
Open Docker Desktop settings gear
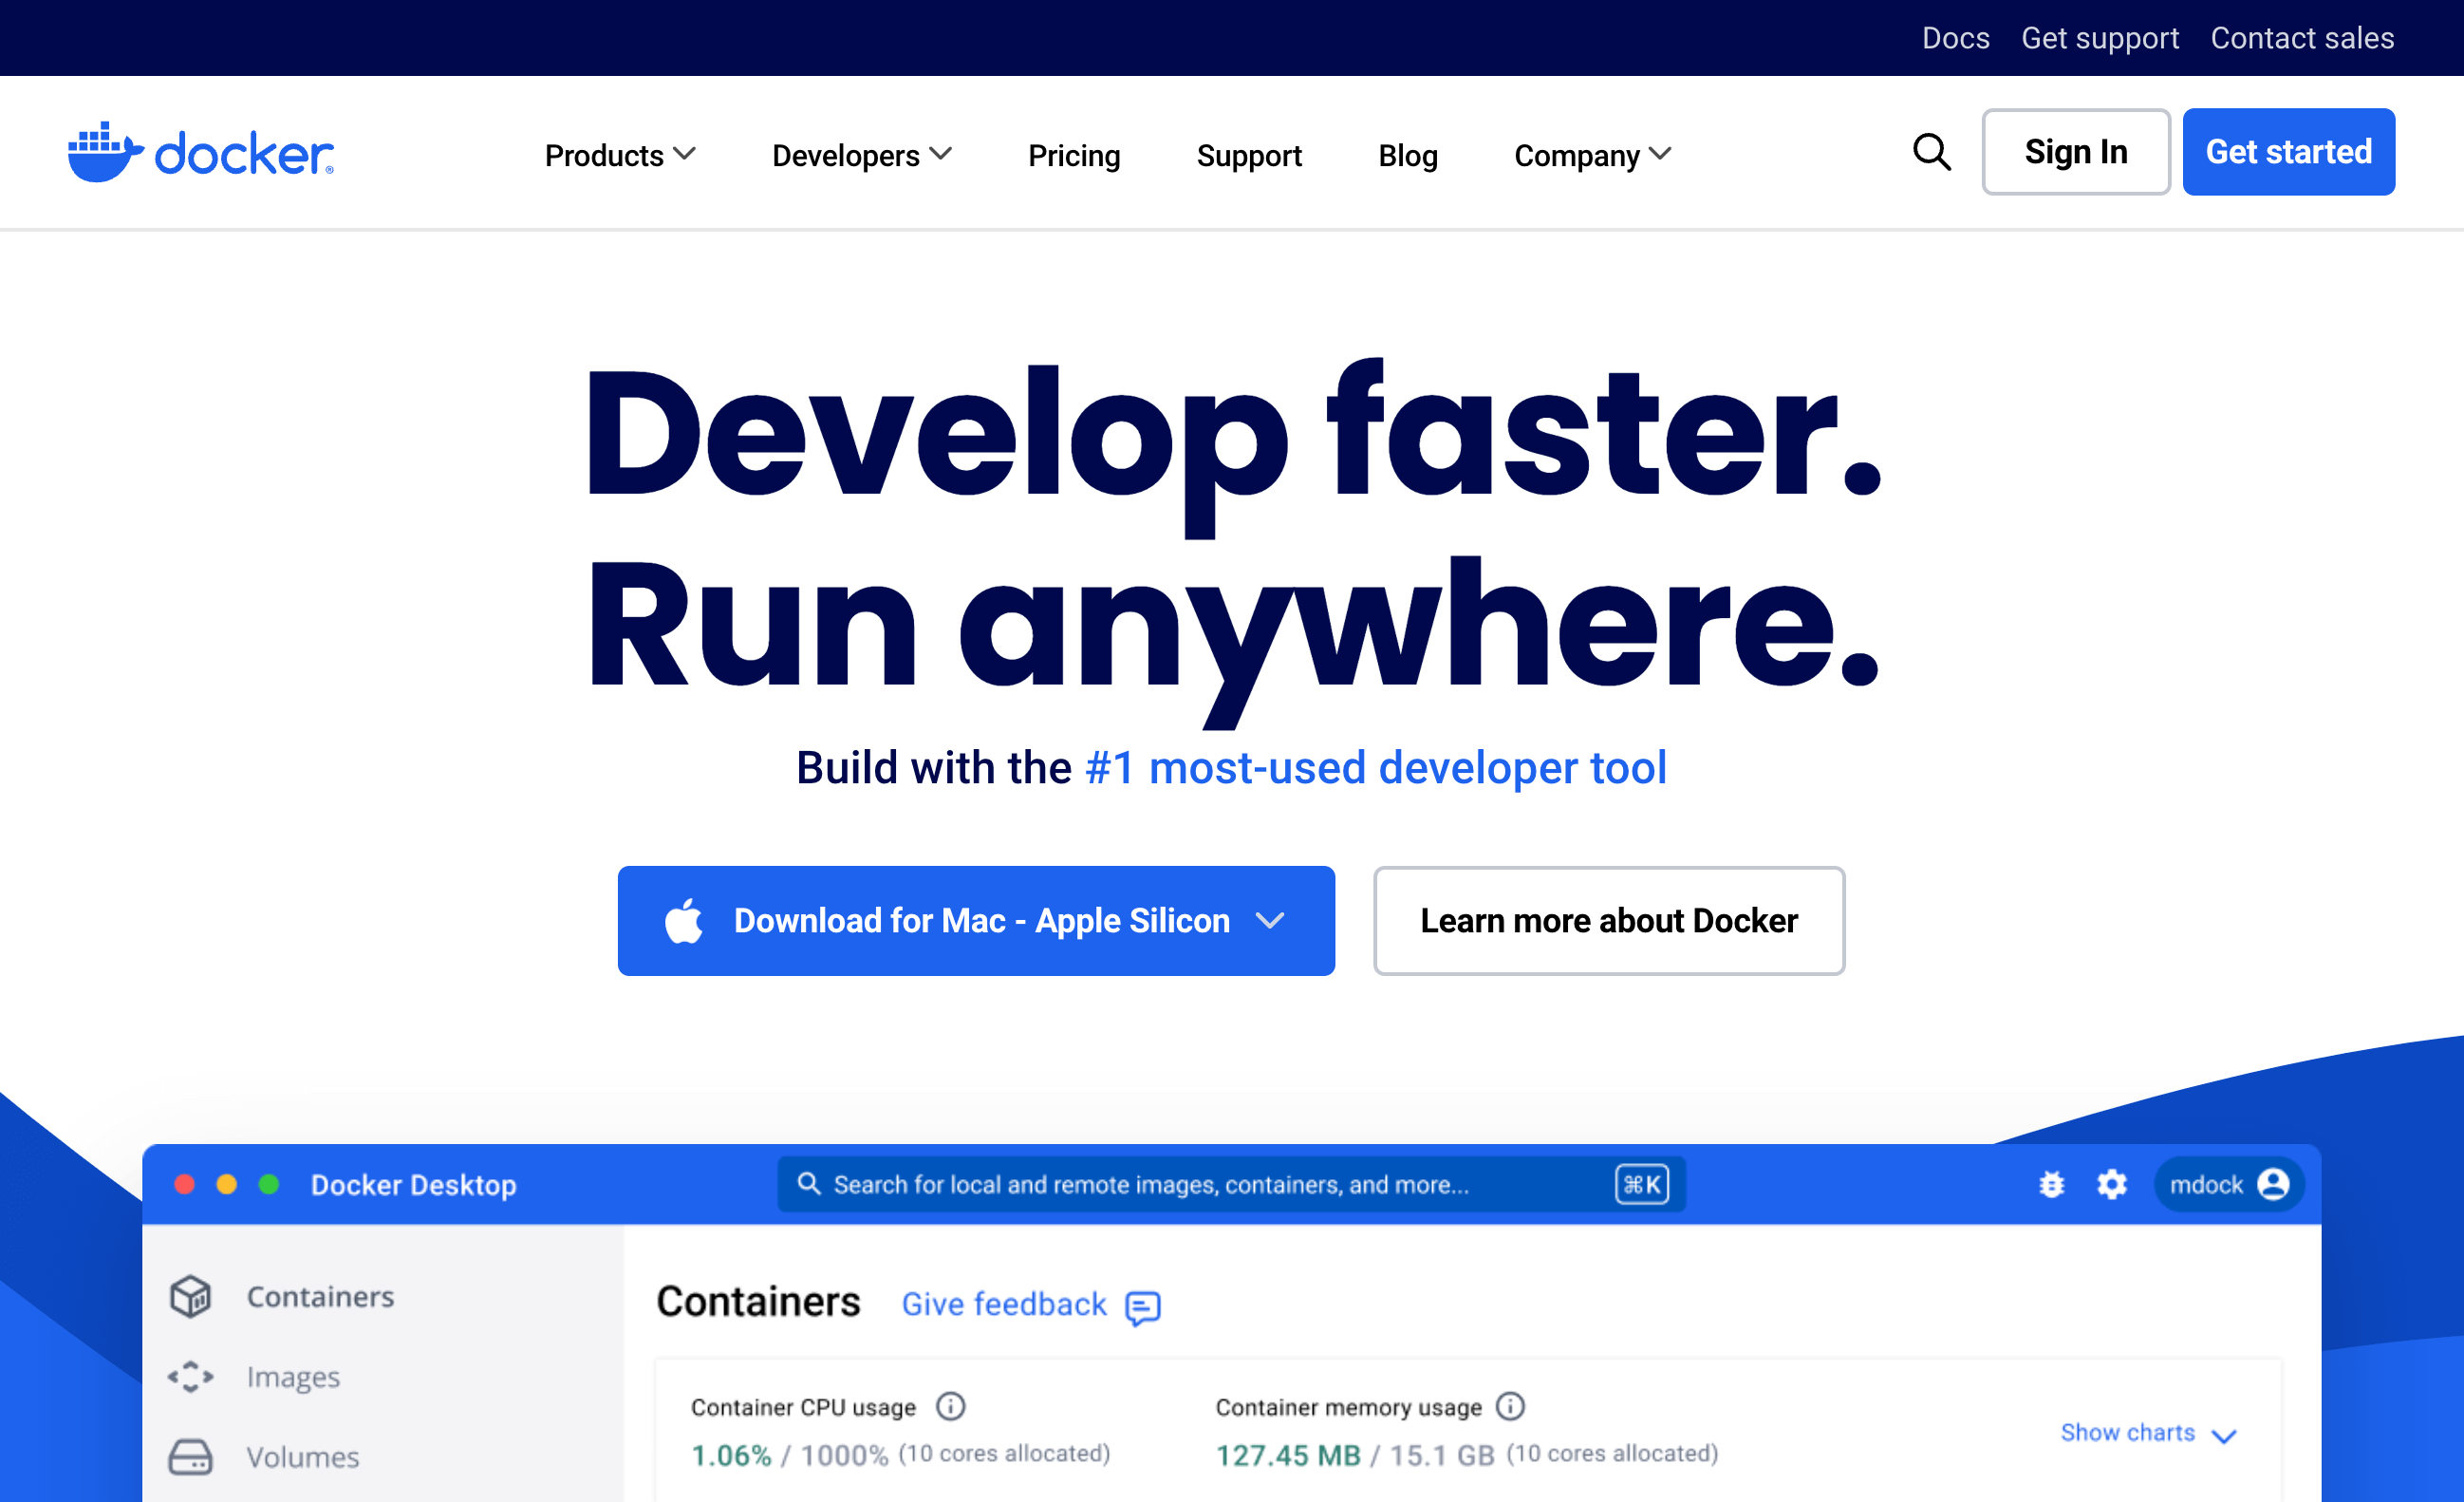point(2111,1184)
